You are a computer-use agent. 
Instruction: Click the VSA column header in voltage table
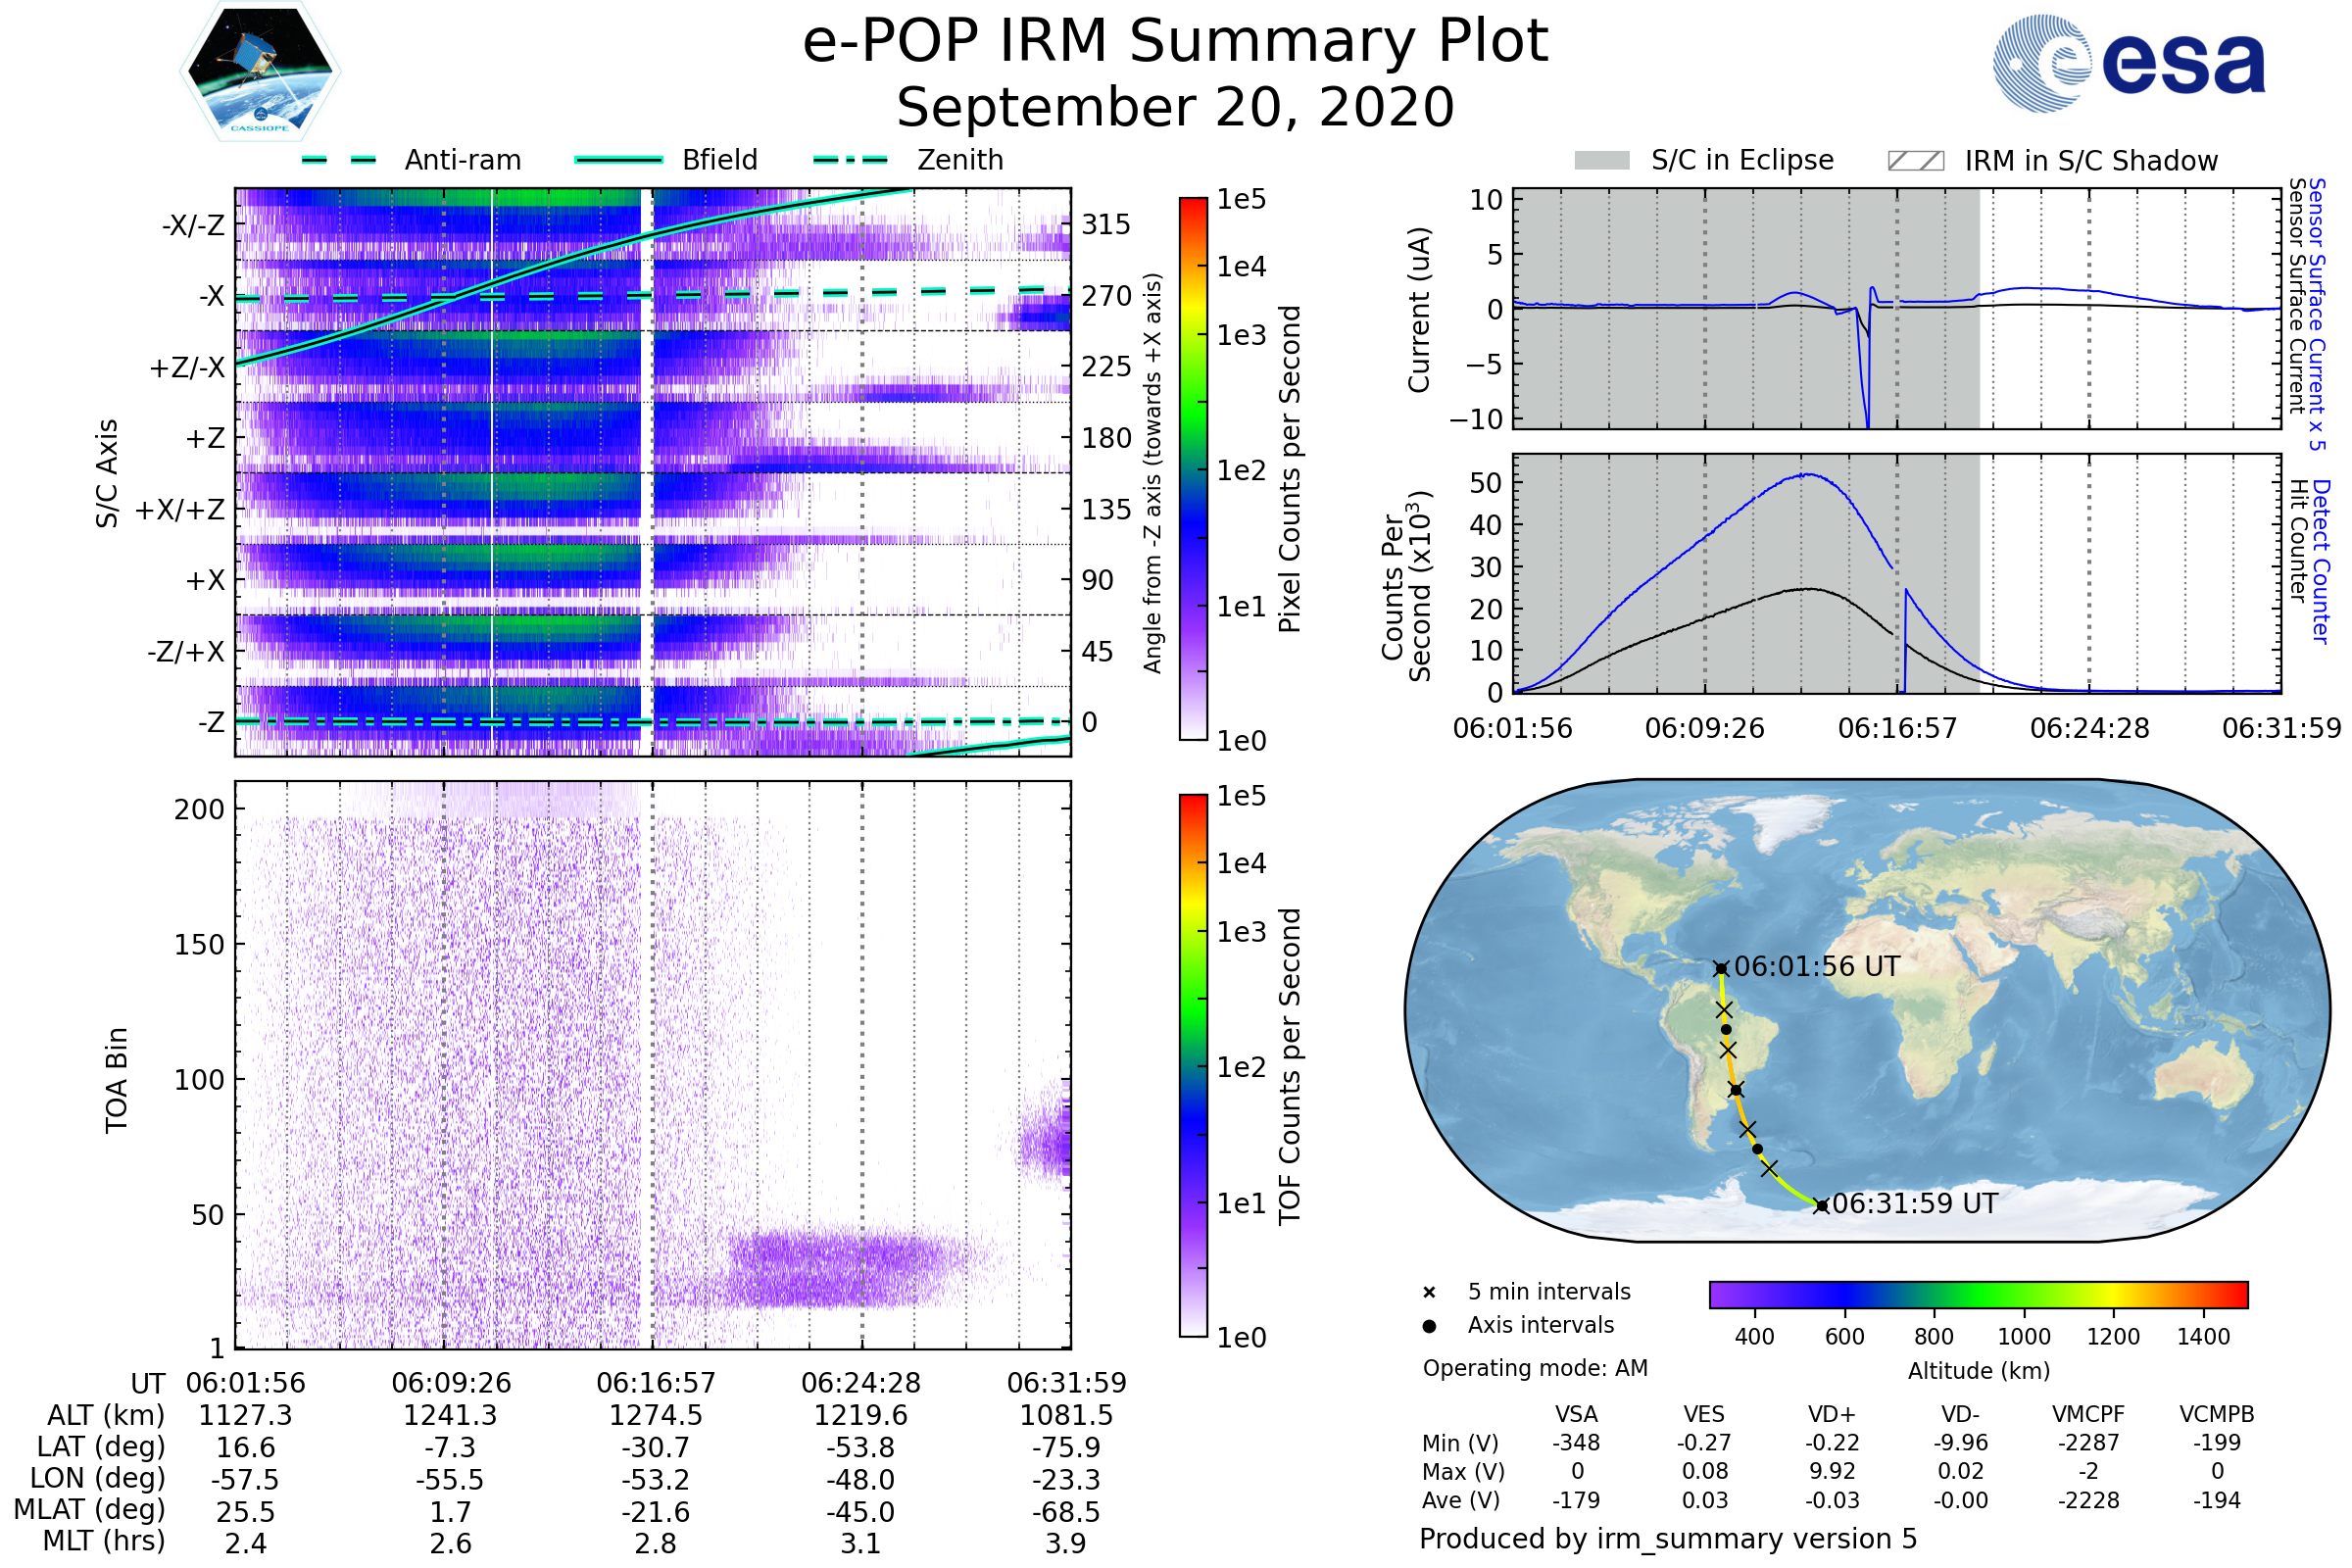(x=1576, y=1414)
